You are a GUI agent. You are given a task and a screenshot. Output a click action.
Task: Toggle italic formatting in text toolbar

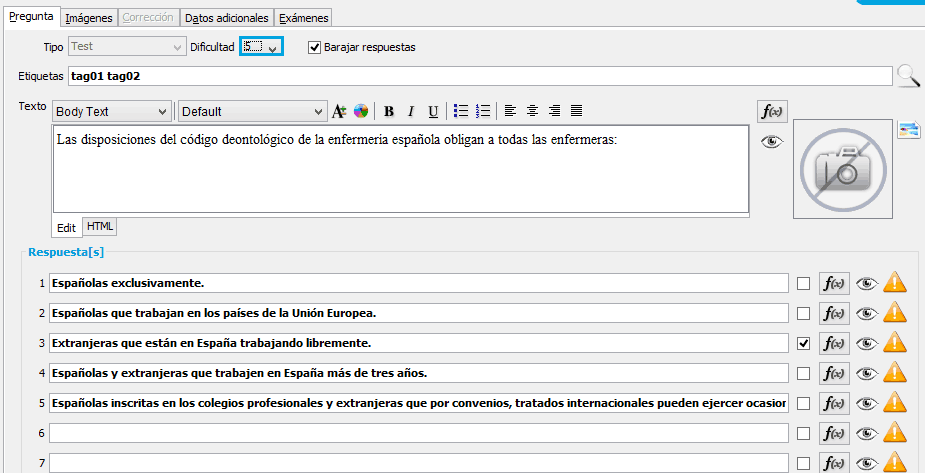pos(411,111)
